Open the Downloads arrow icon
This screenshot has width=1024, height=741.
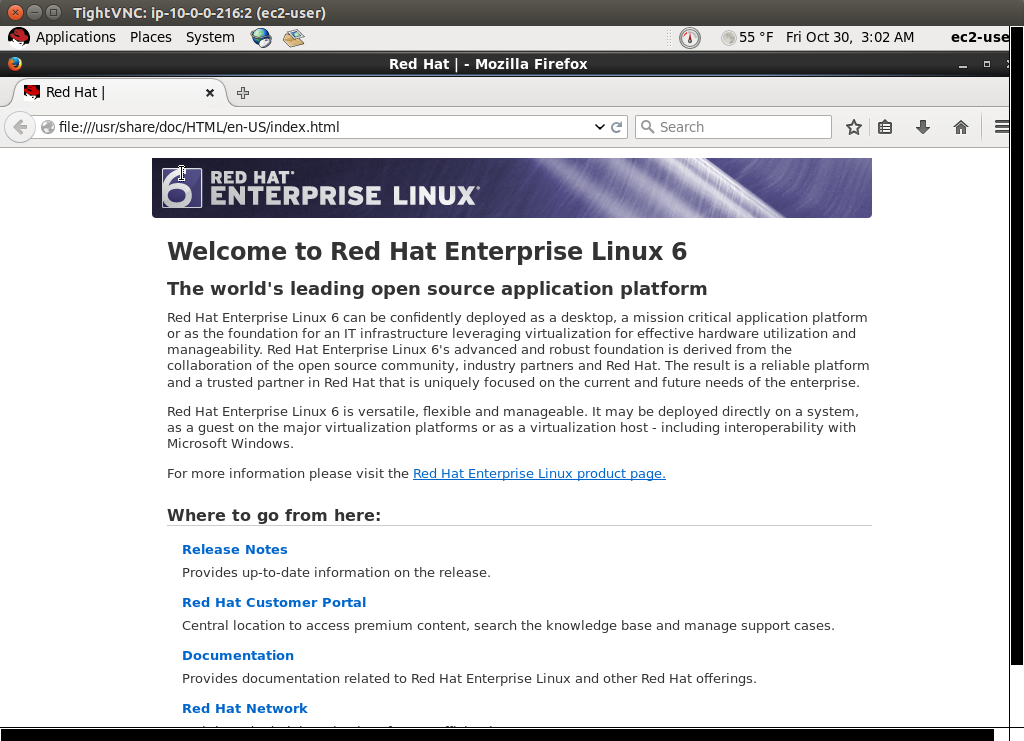click(923, 127)
